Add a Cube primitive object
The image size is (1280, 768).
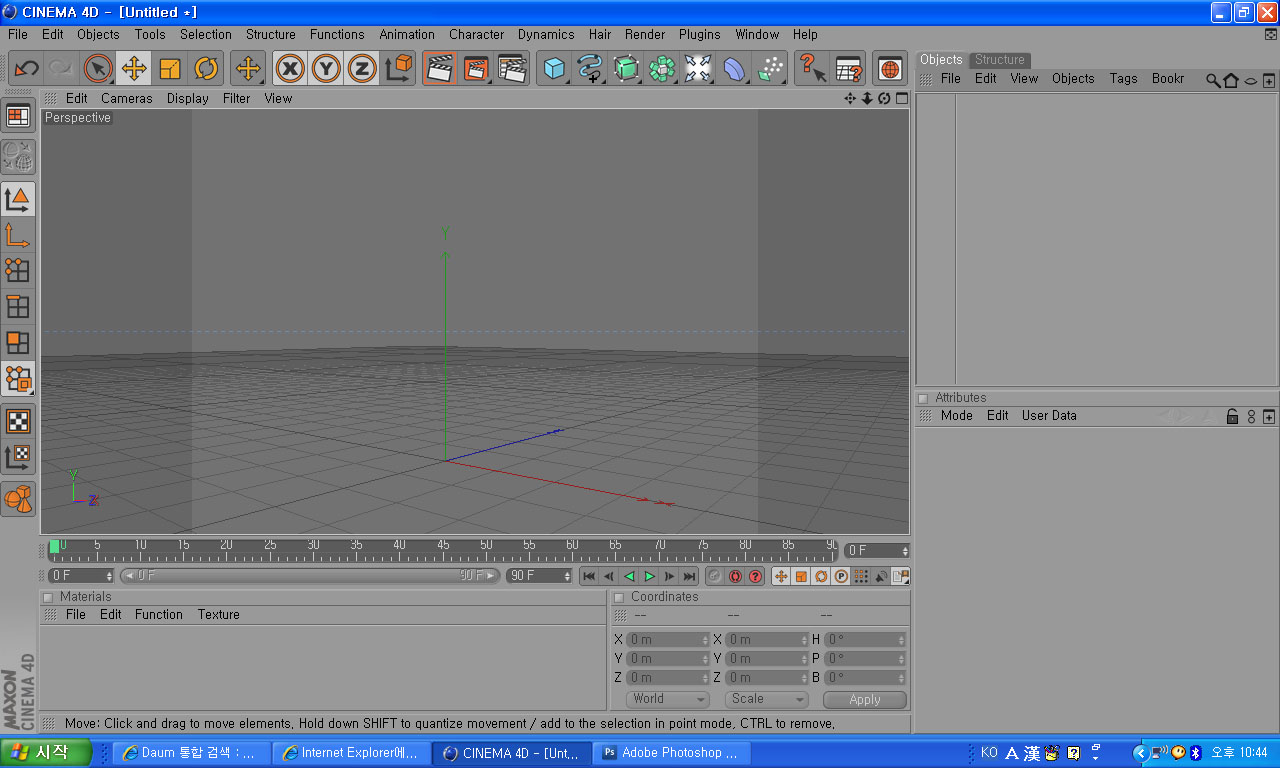[554, 69]
